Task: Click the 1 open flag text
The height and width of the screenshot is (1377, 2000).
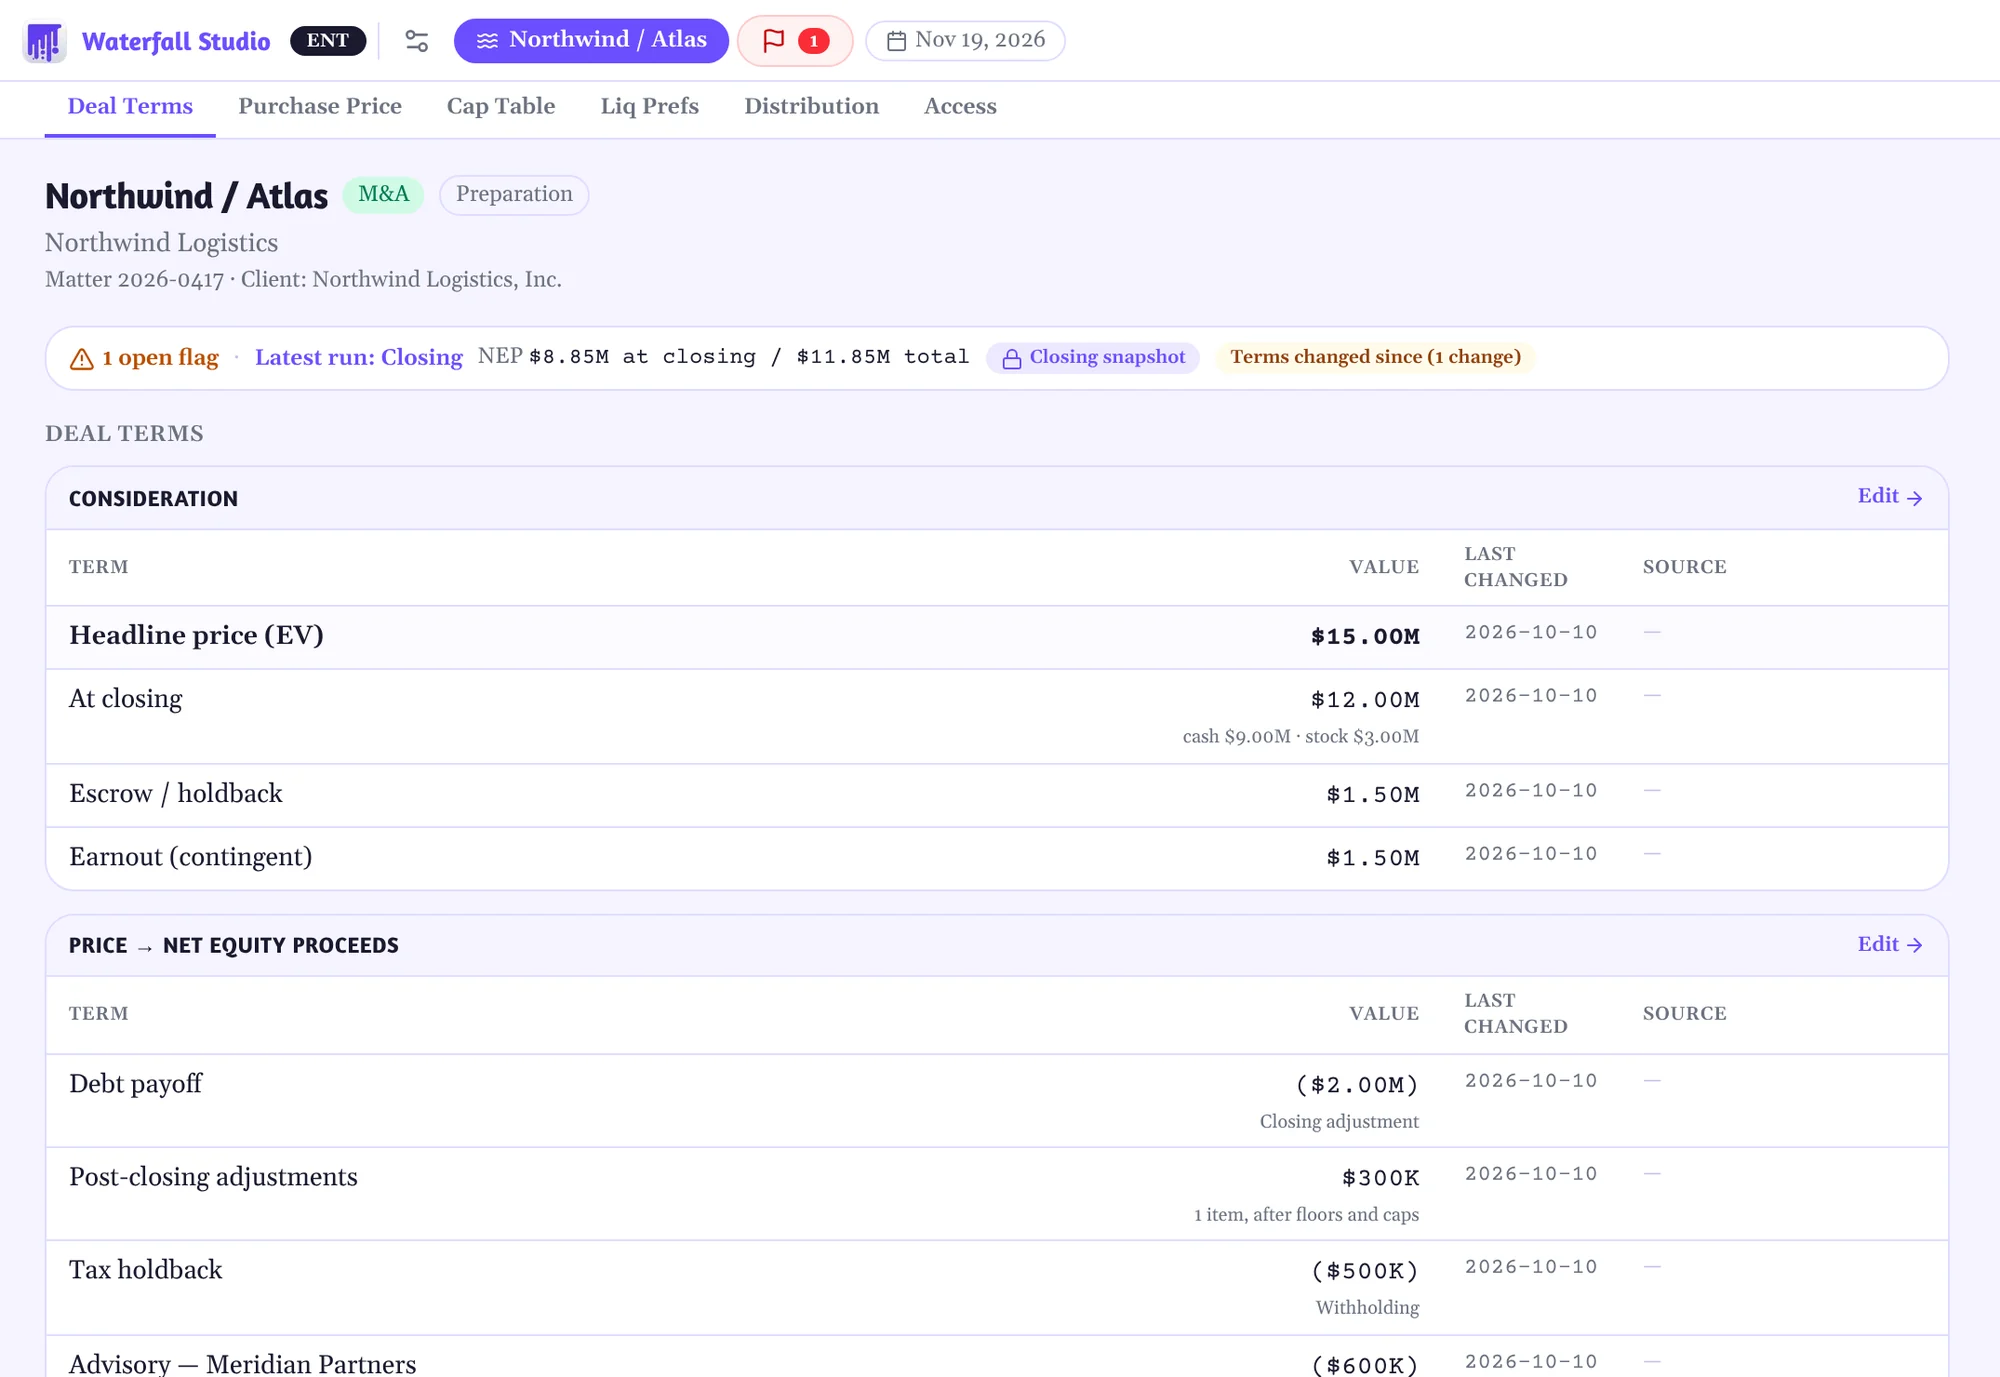Action: (x=160, y=357)
